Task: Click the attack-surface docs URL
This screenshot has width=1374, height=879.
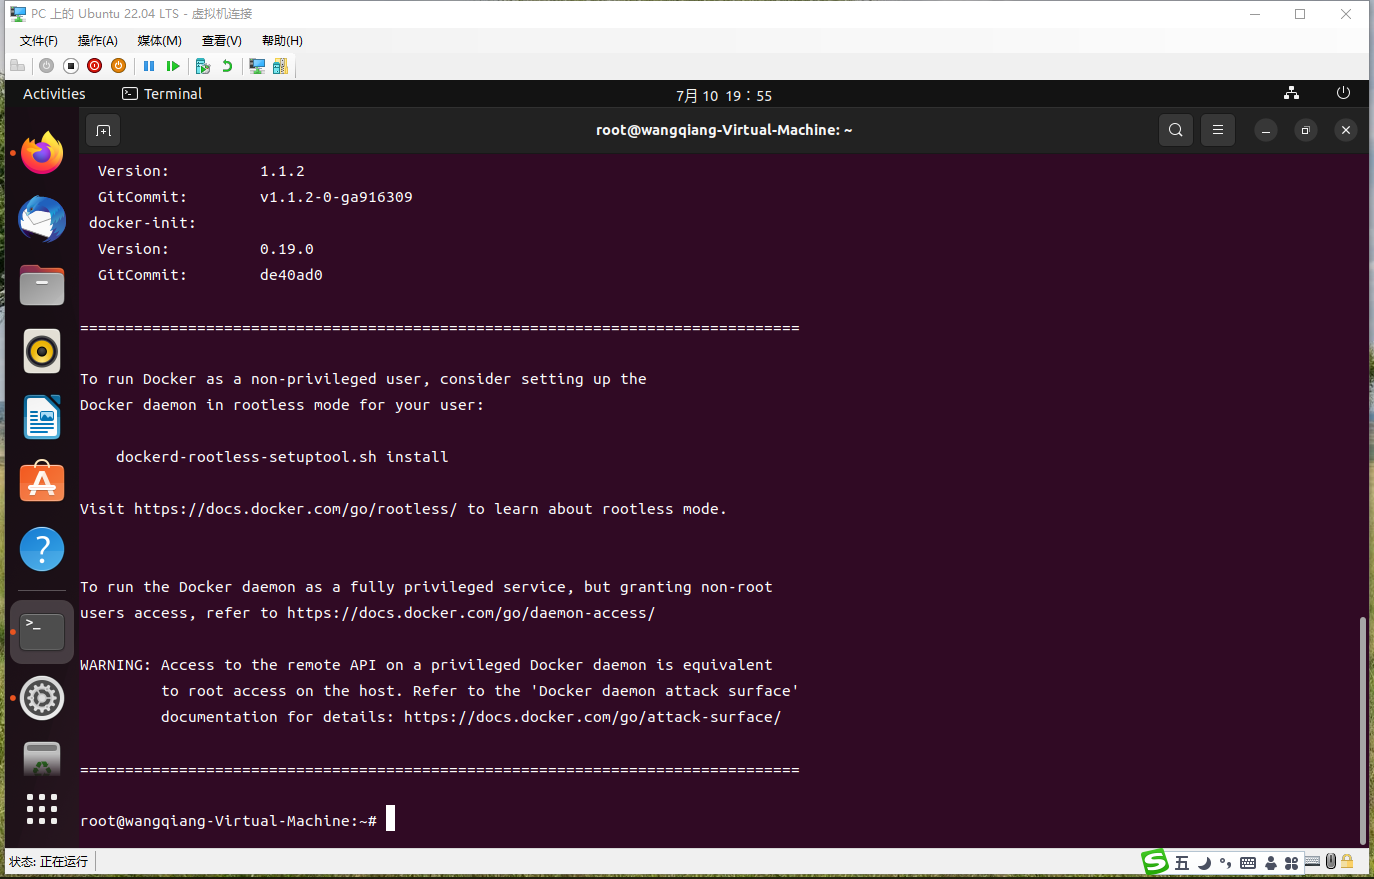Action: tap(593, 717)
